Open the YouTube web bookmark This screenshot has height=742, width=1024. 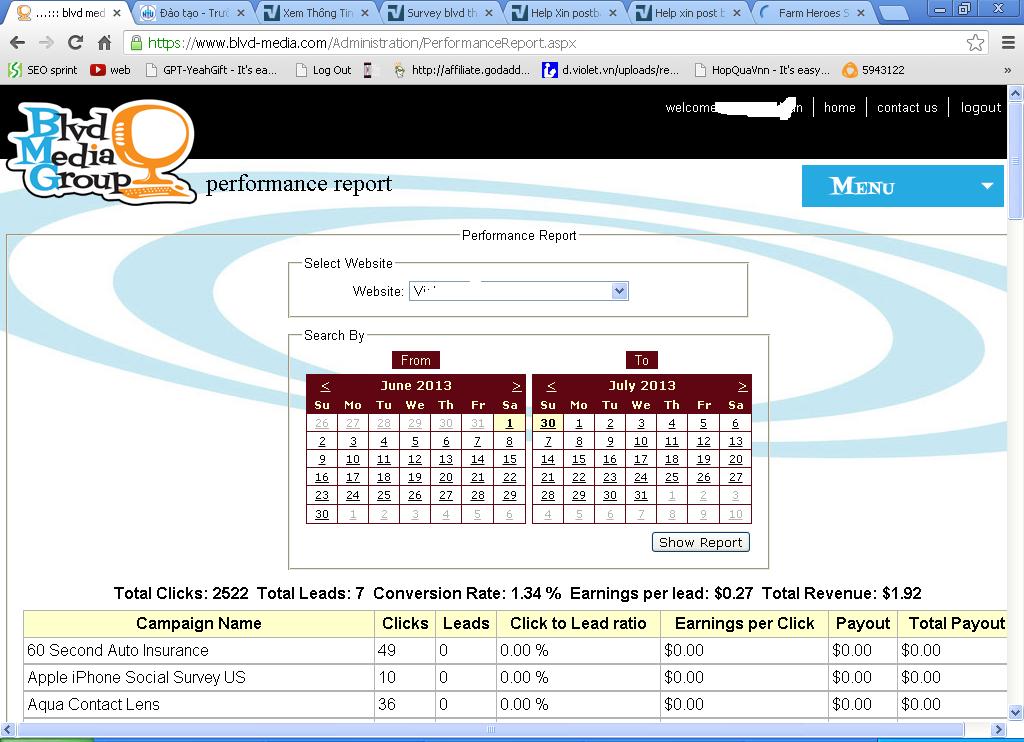[110, 70]
